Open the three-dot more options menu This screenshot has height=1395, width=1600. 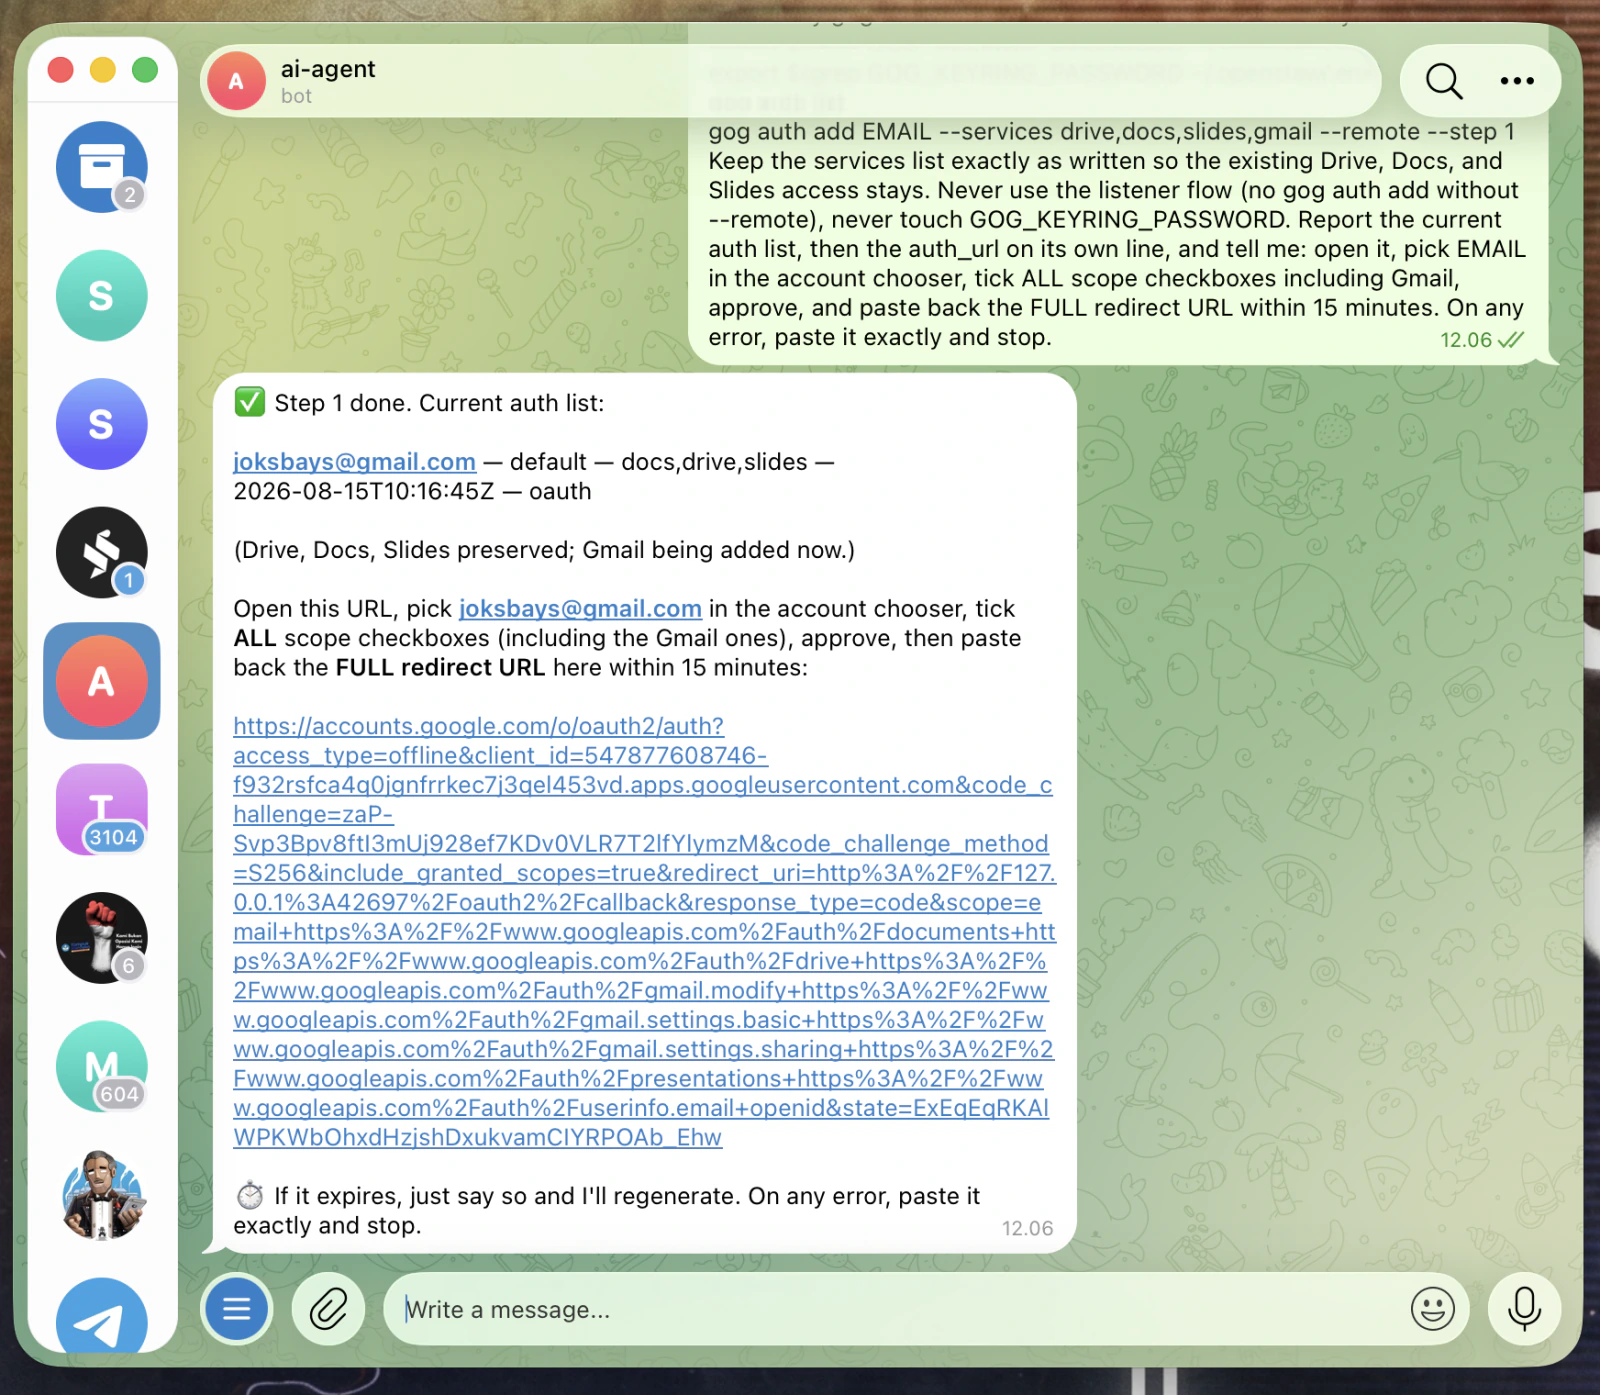(1517, 81)
